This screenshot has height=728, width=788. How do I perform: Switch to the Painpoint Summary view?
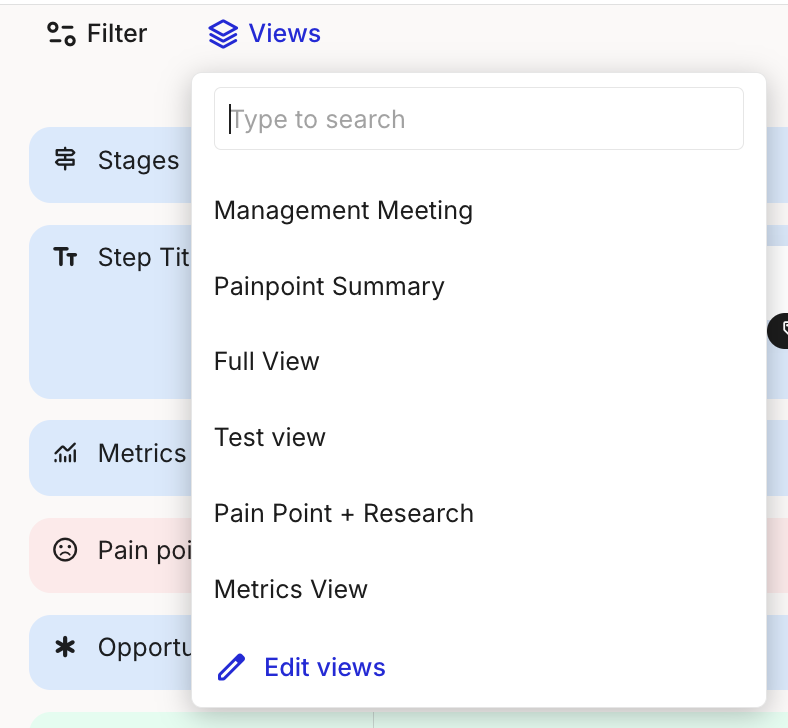329,286
